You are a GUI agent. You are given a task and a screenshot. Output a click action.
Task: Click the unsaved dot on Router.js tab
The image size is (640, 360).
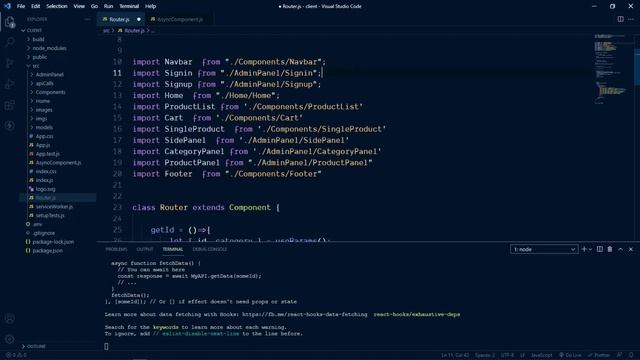pyautogui.click(x=139, y=19)
